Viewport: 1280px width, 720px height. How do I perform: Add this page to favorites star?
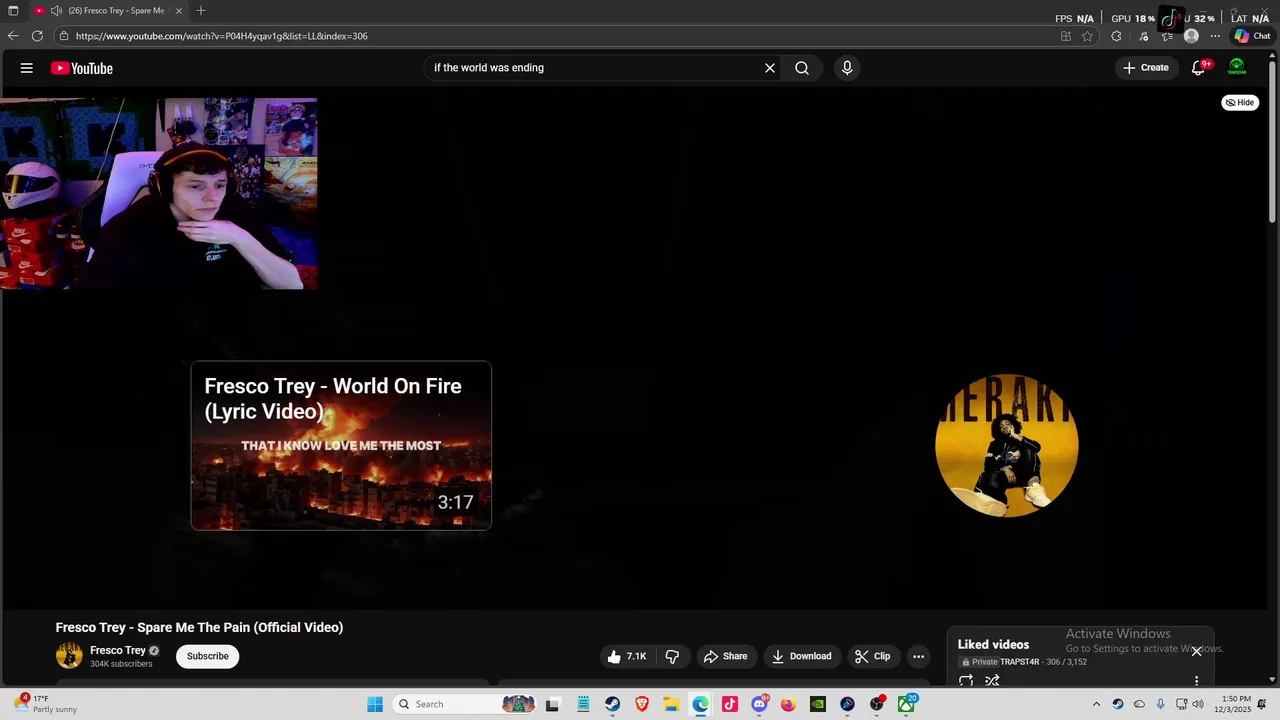coord(1087,36)
